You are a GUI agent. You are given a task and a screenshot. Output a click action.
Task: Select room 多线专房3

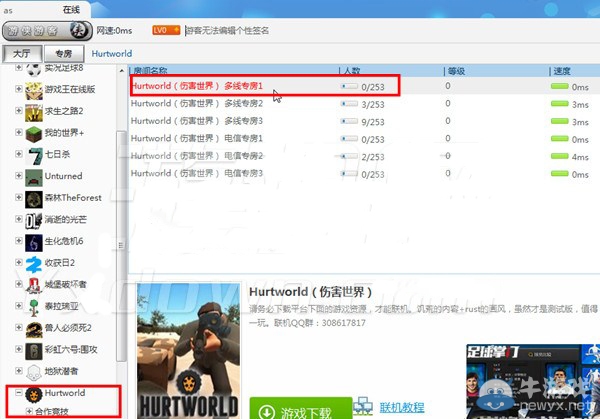[x=197, y=121]
